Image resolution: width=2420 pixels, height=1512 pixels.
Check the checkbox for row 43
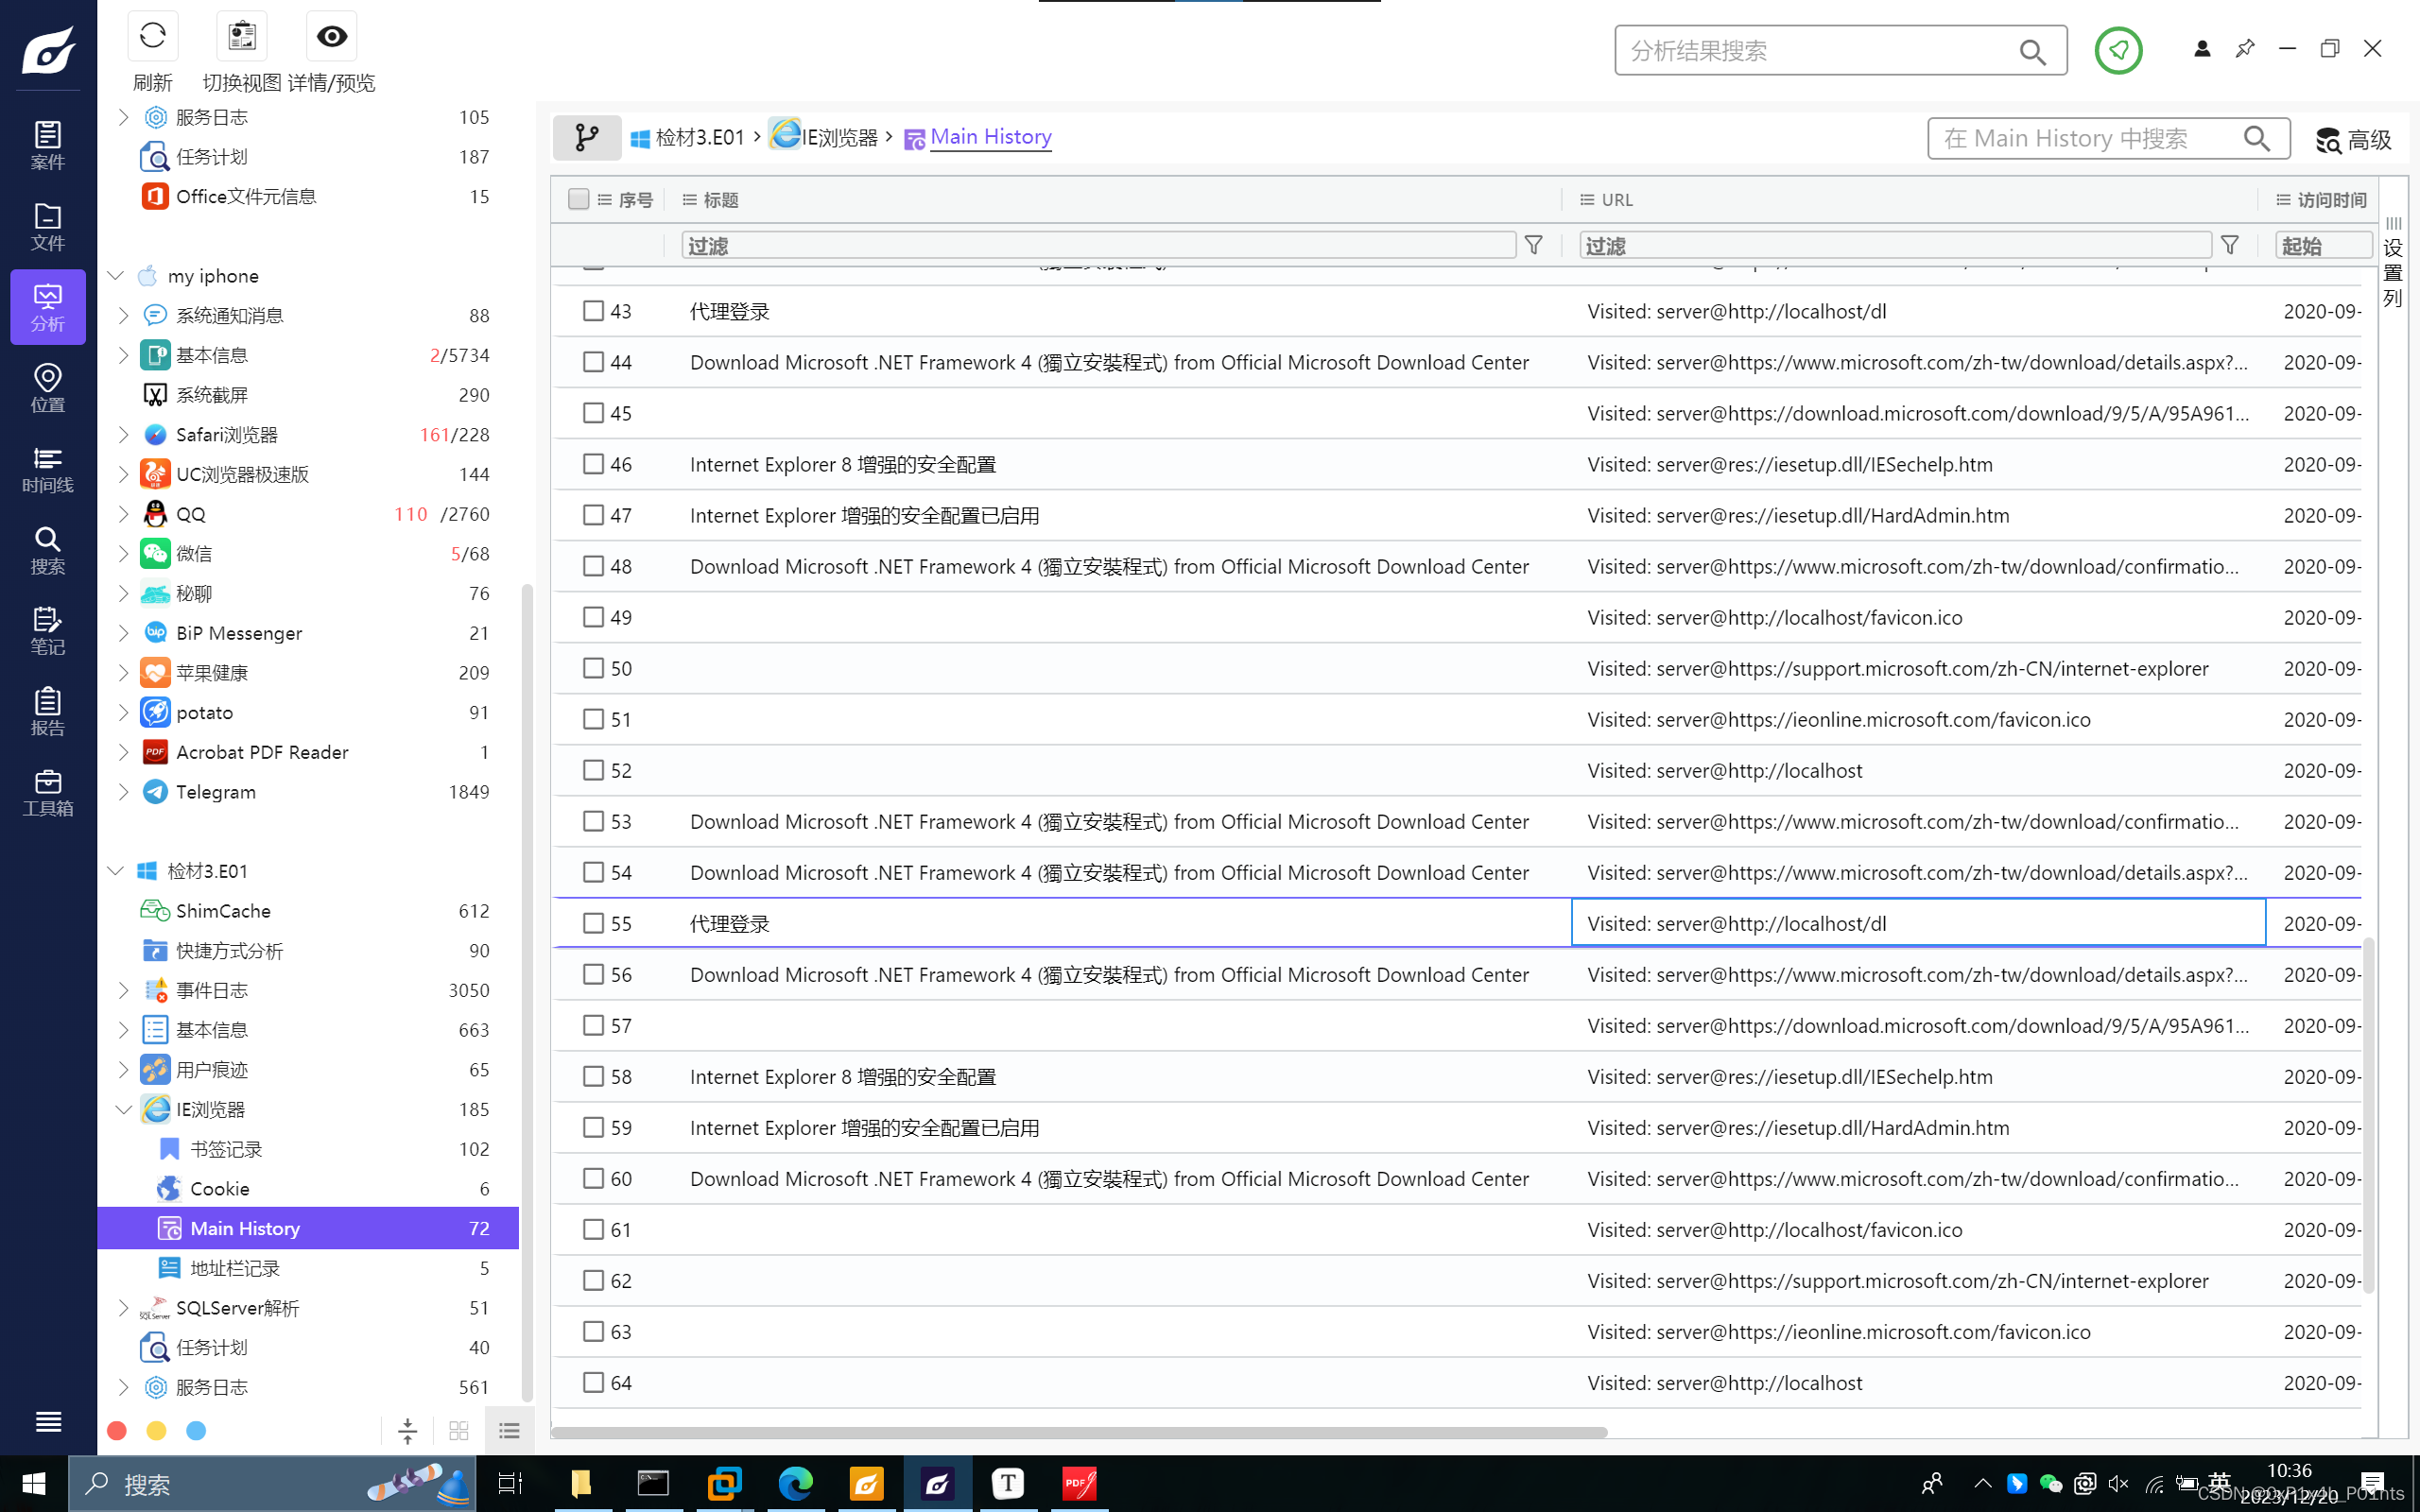pos(593,311)
